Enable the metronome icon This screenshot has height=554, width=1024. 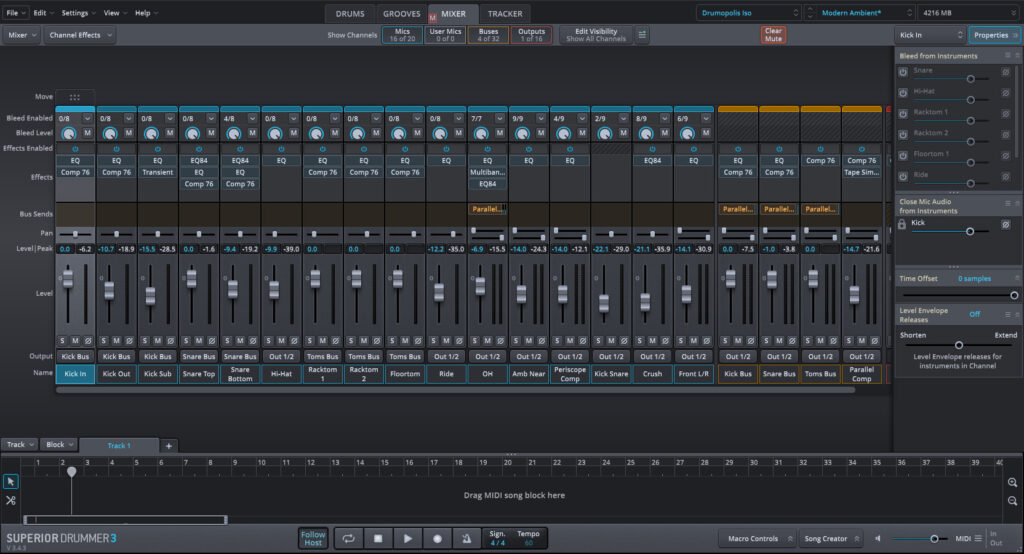(x=467, y=538)
